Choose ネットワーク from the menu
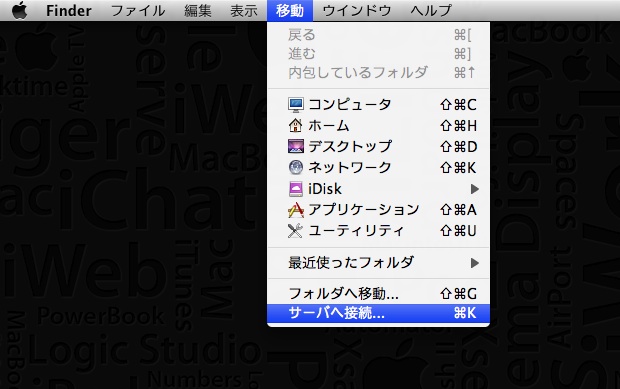 [x=378, y=168]
